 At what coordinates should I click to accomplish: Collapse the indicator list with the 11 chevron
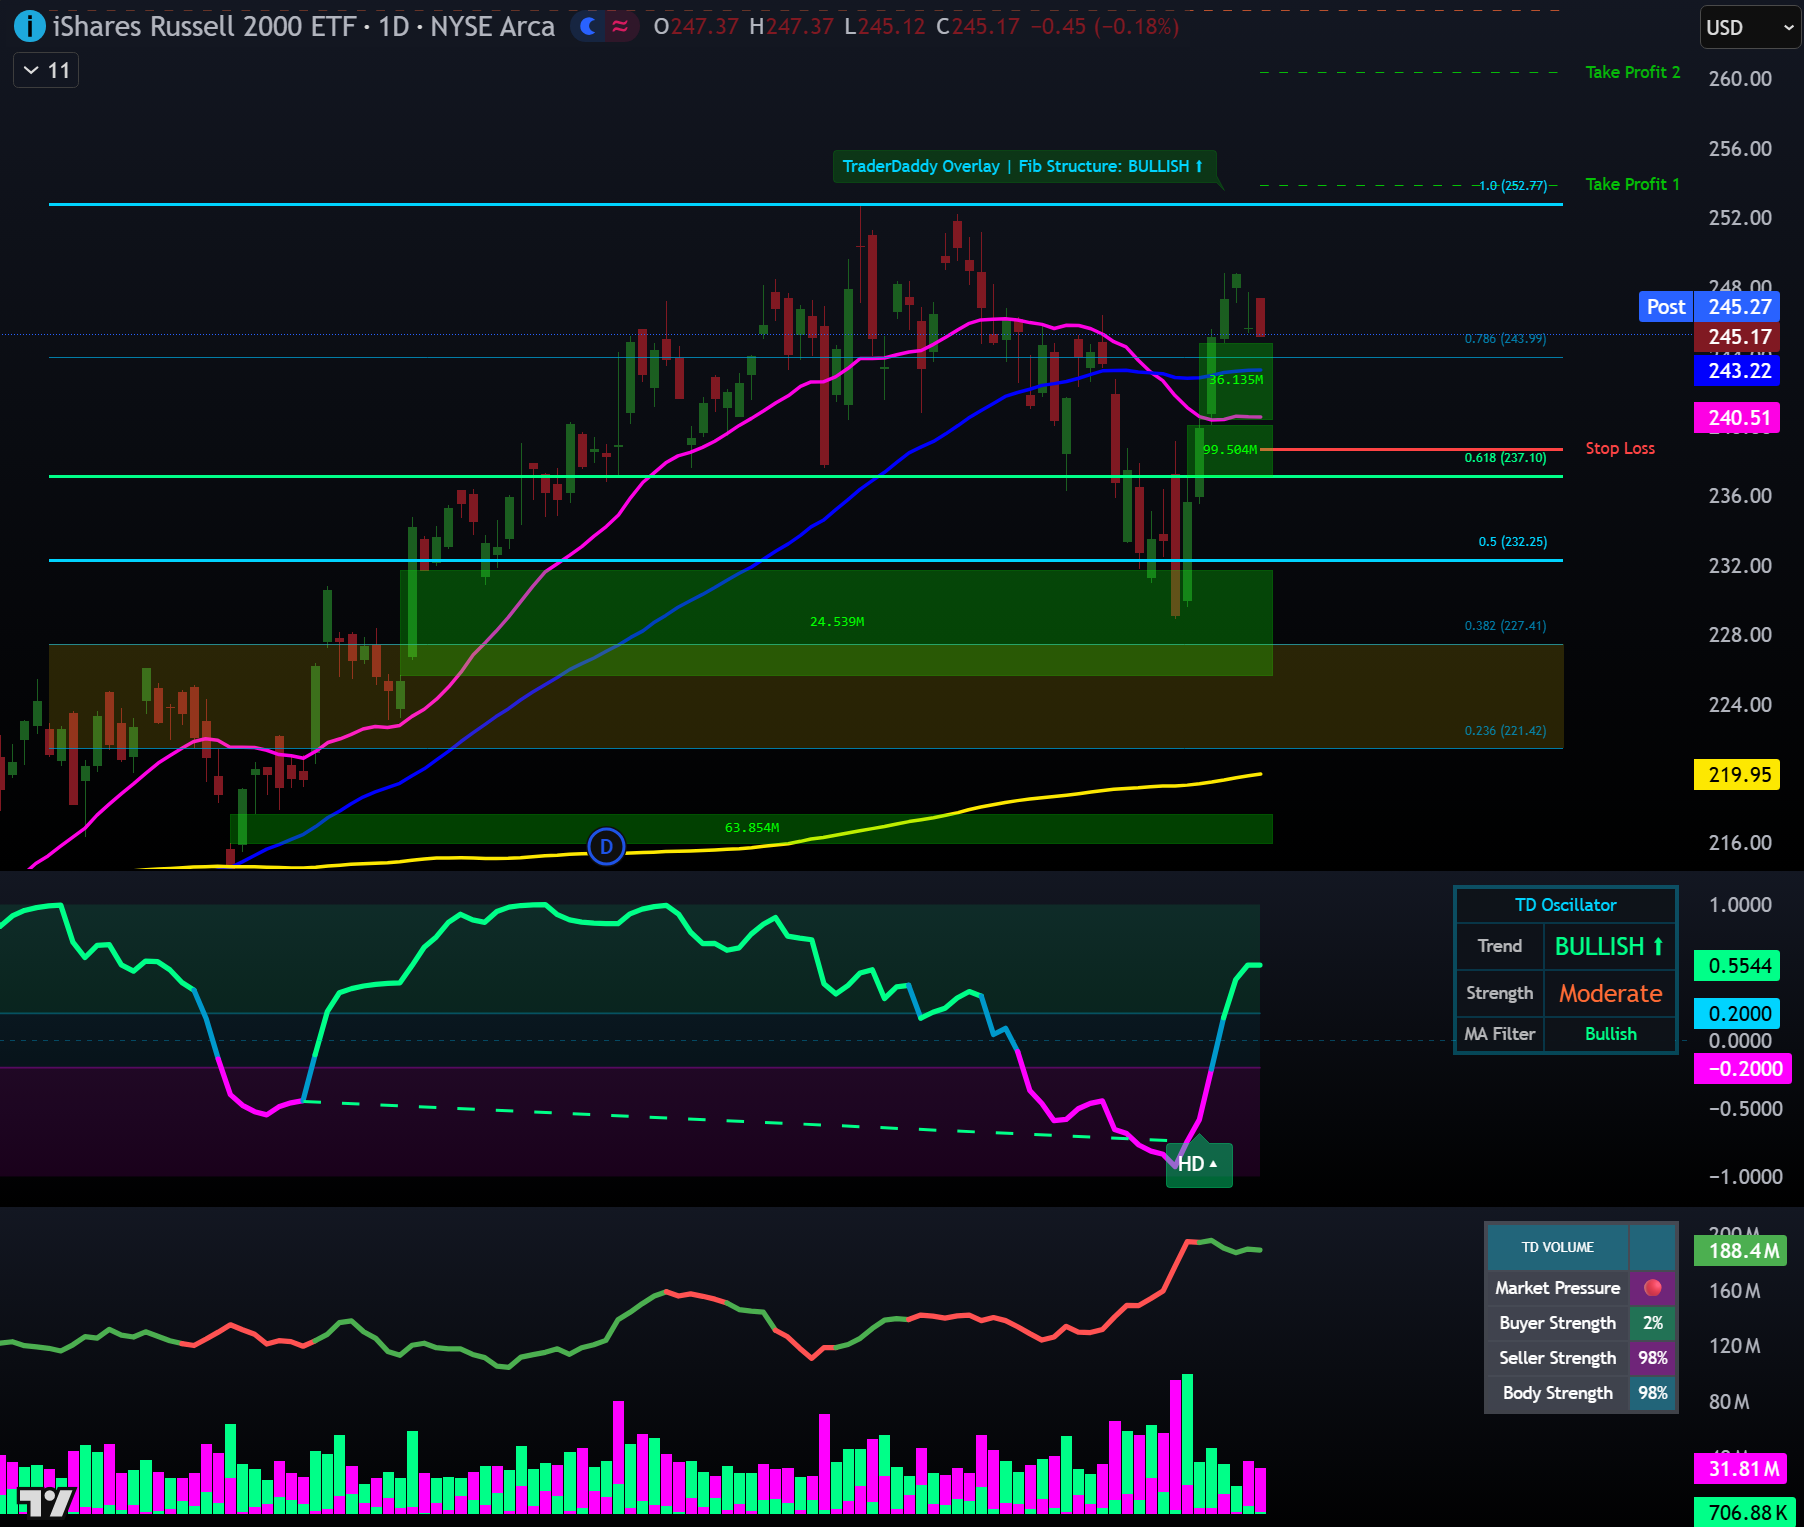[x=44, y=70]
